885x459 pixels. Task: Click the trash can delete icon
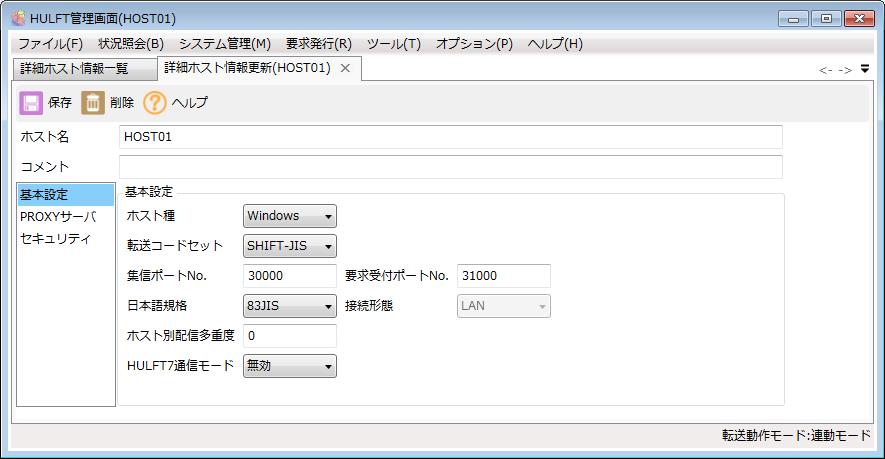pyautogui.click(x=93, y=103)
